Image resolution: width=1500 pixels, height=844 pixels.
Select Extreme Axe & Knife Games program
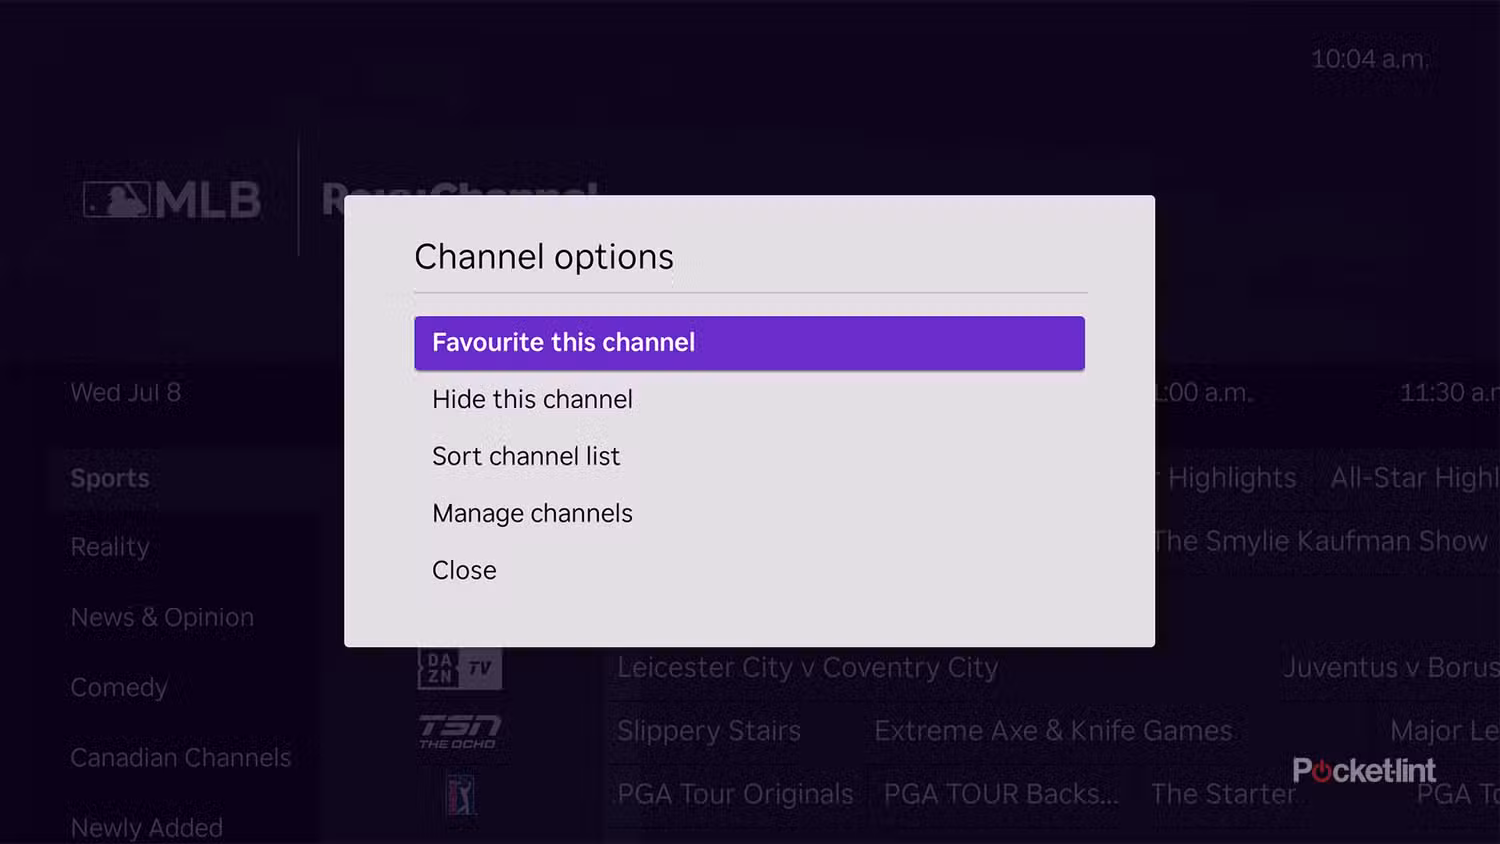[1053, 731]
